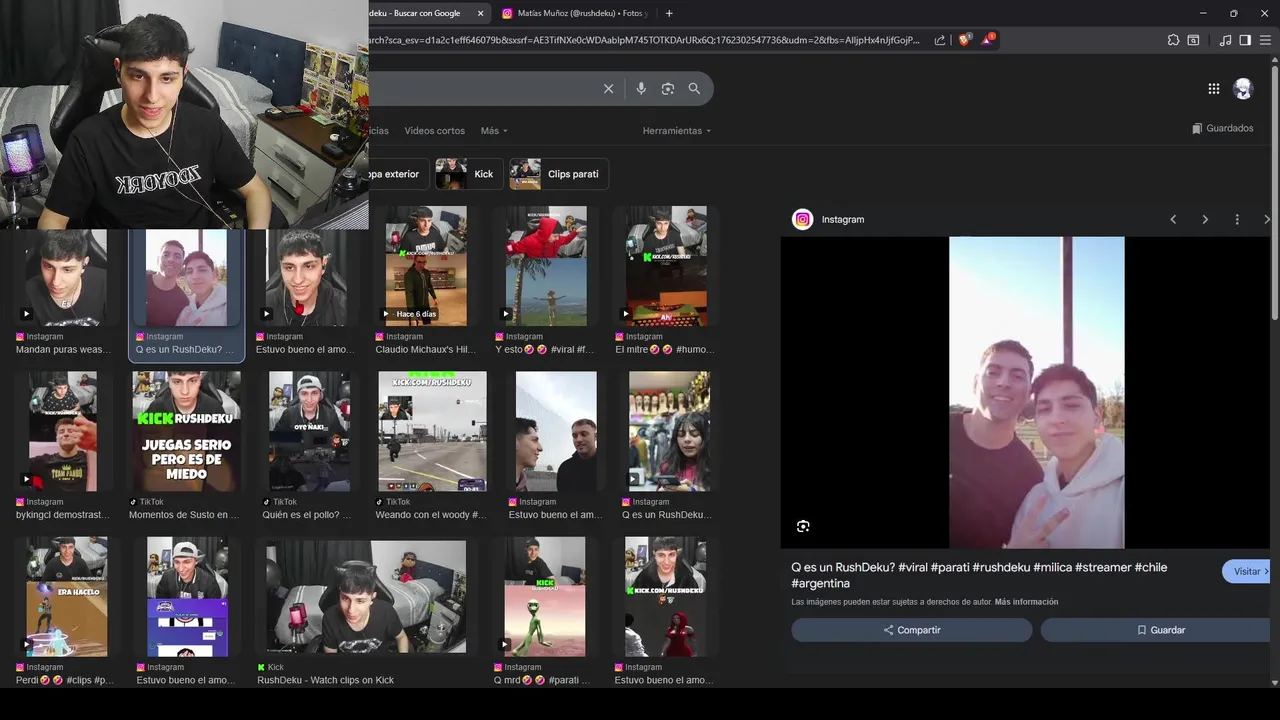Image resolution: width=1280 pixels, height=720 pixels.
Task: Close the 'Buscar con Google' tab
Action: (480, 13)
